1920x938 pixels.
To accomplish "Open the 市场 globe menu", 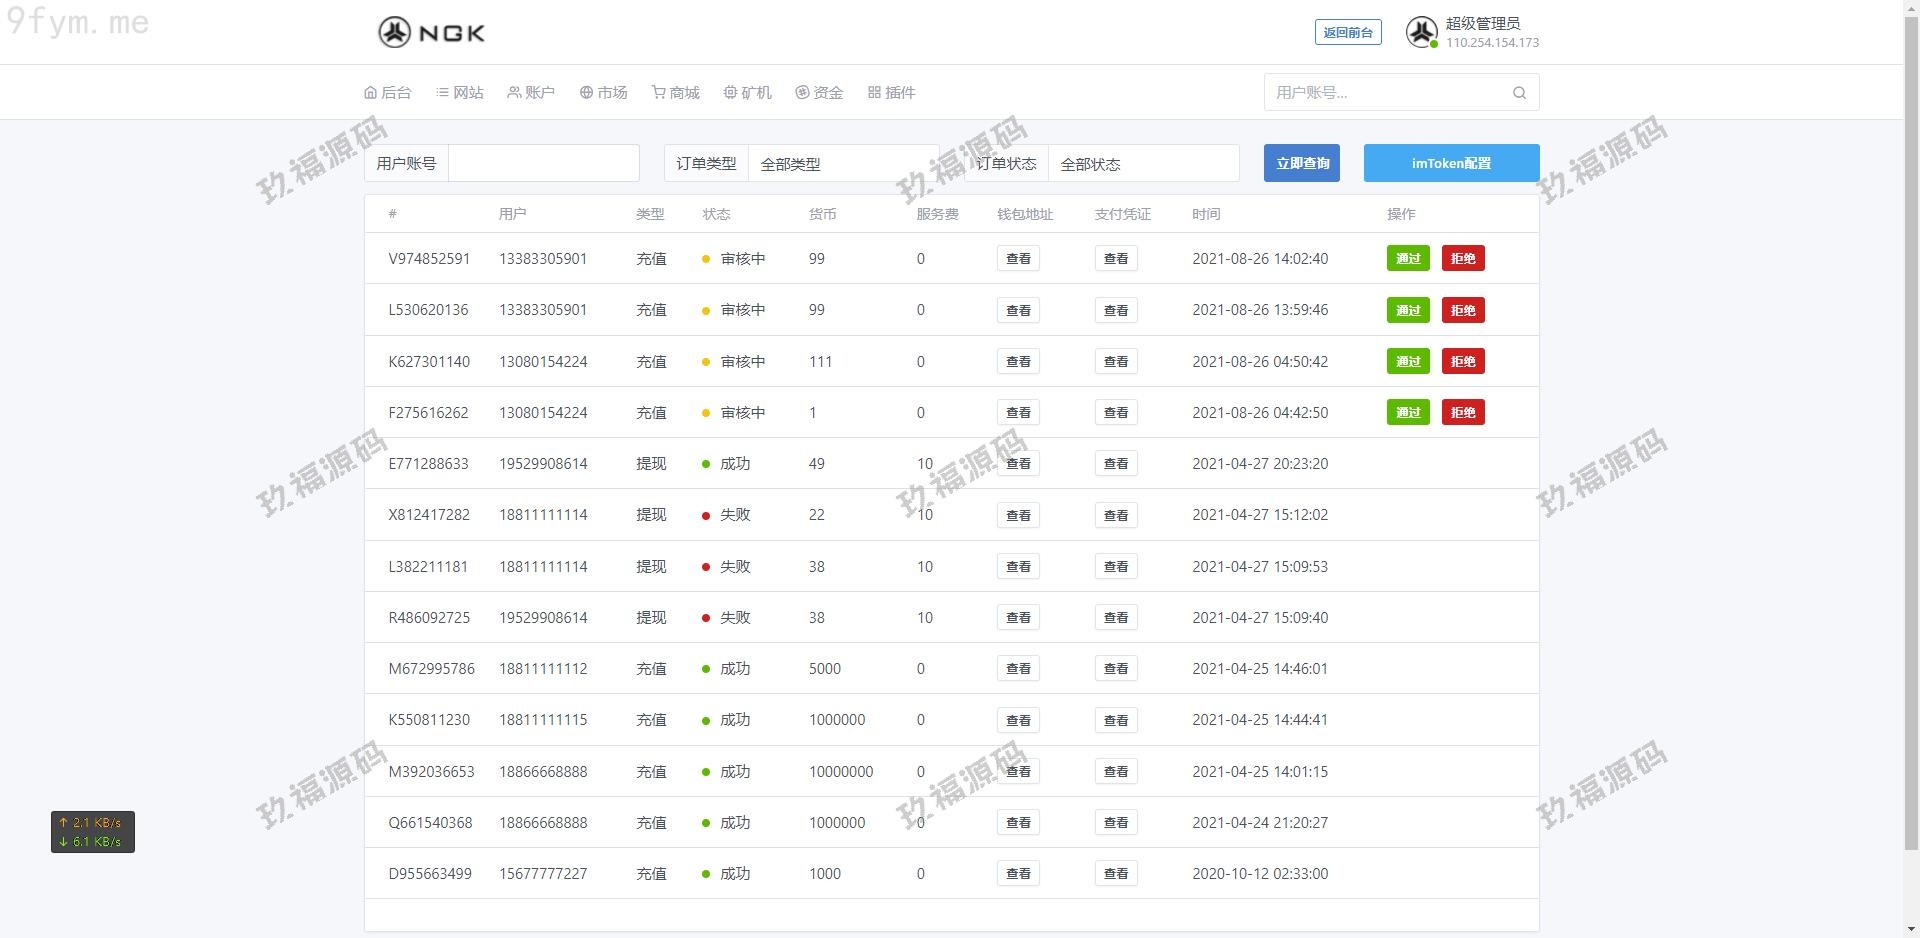I will click(x=604, y=92).
